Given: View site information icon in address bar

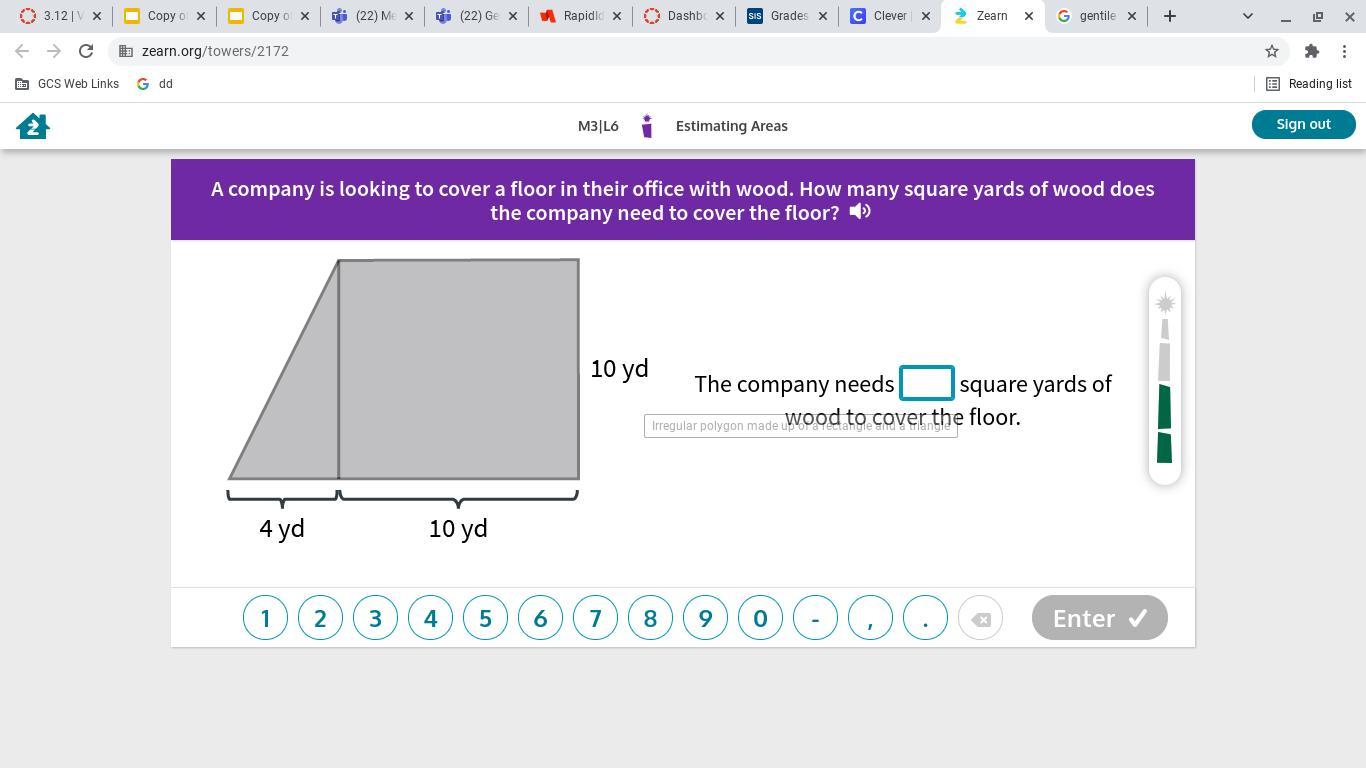Looking at the screenshot, I should pyautogui.click(x=126, y=51).
